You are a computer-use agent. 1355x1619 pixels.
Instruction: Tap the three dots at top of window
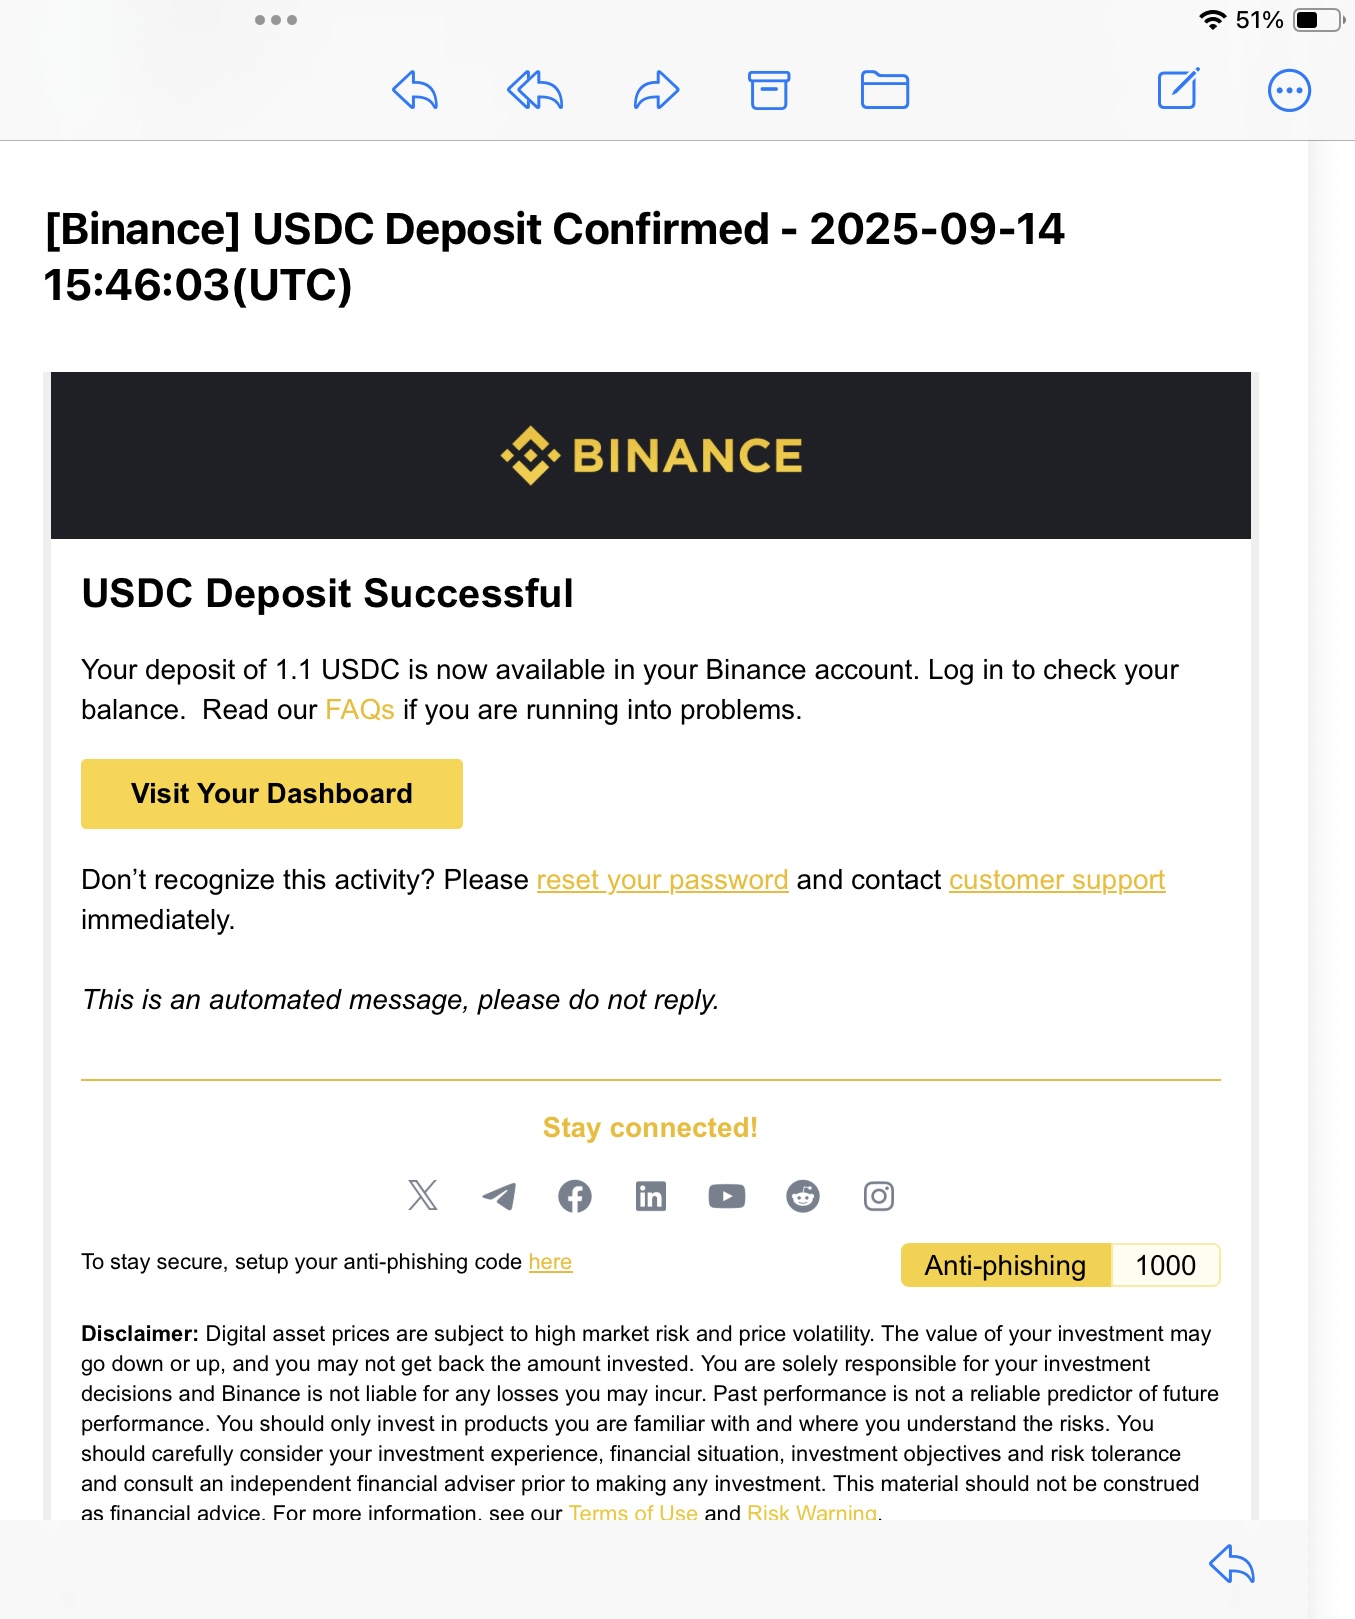276,20
